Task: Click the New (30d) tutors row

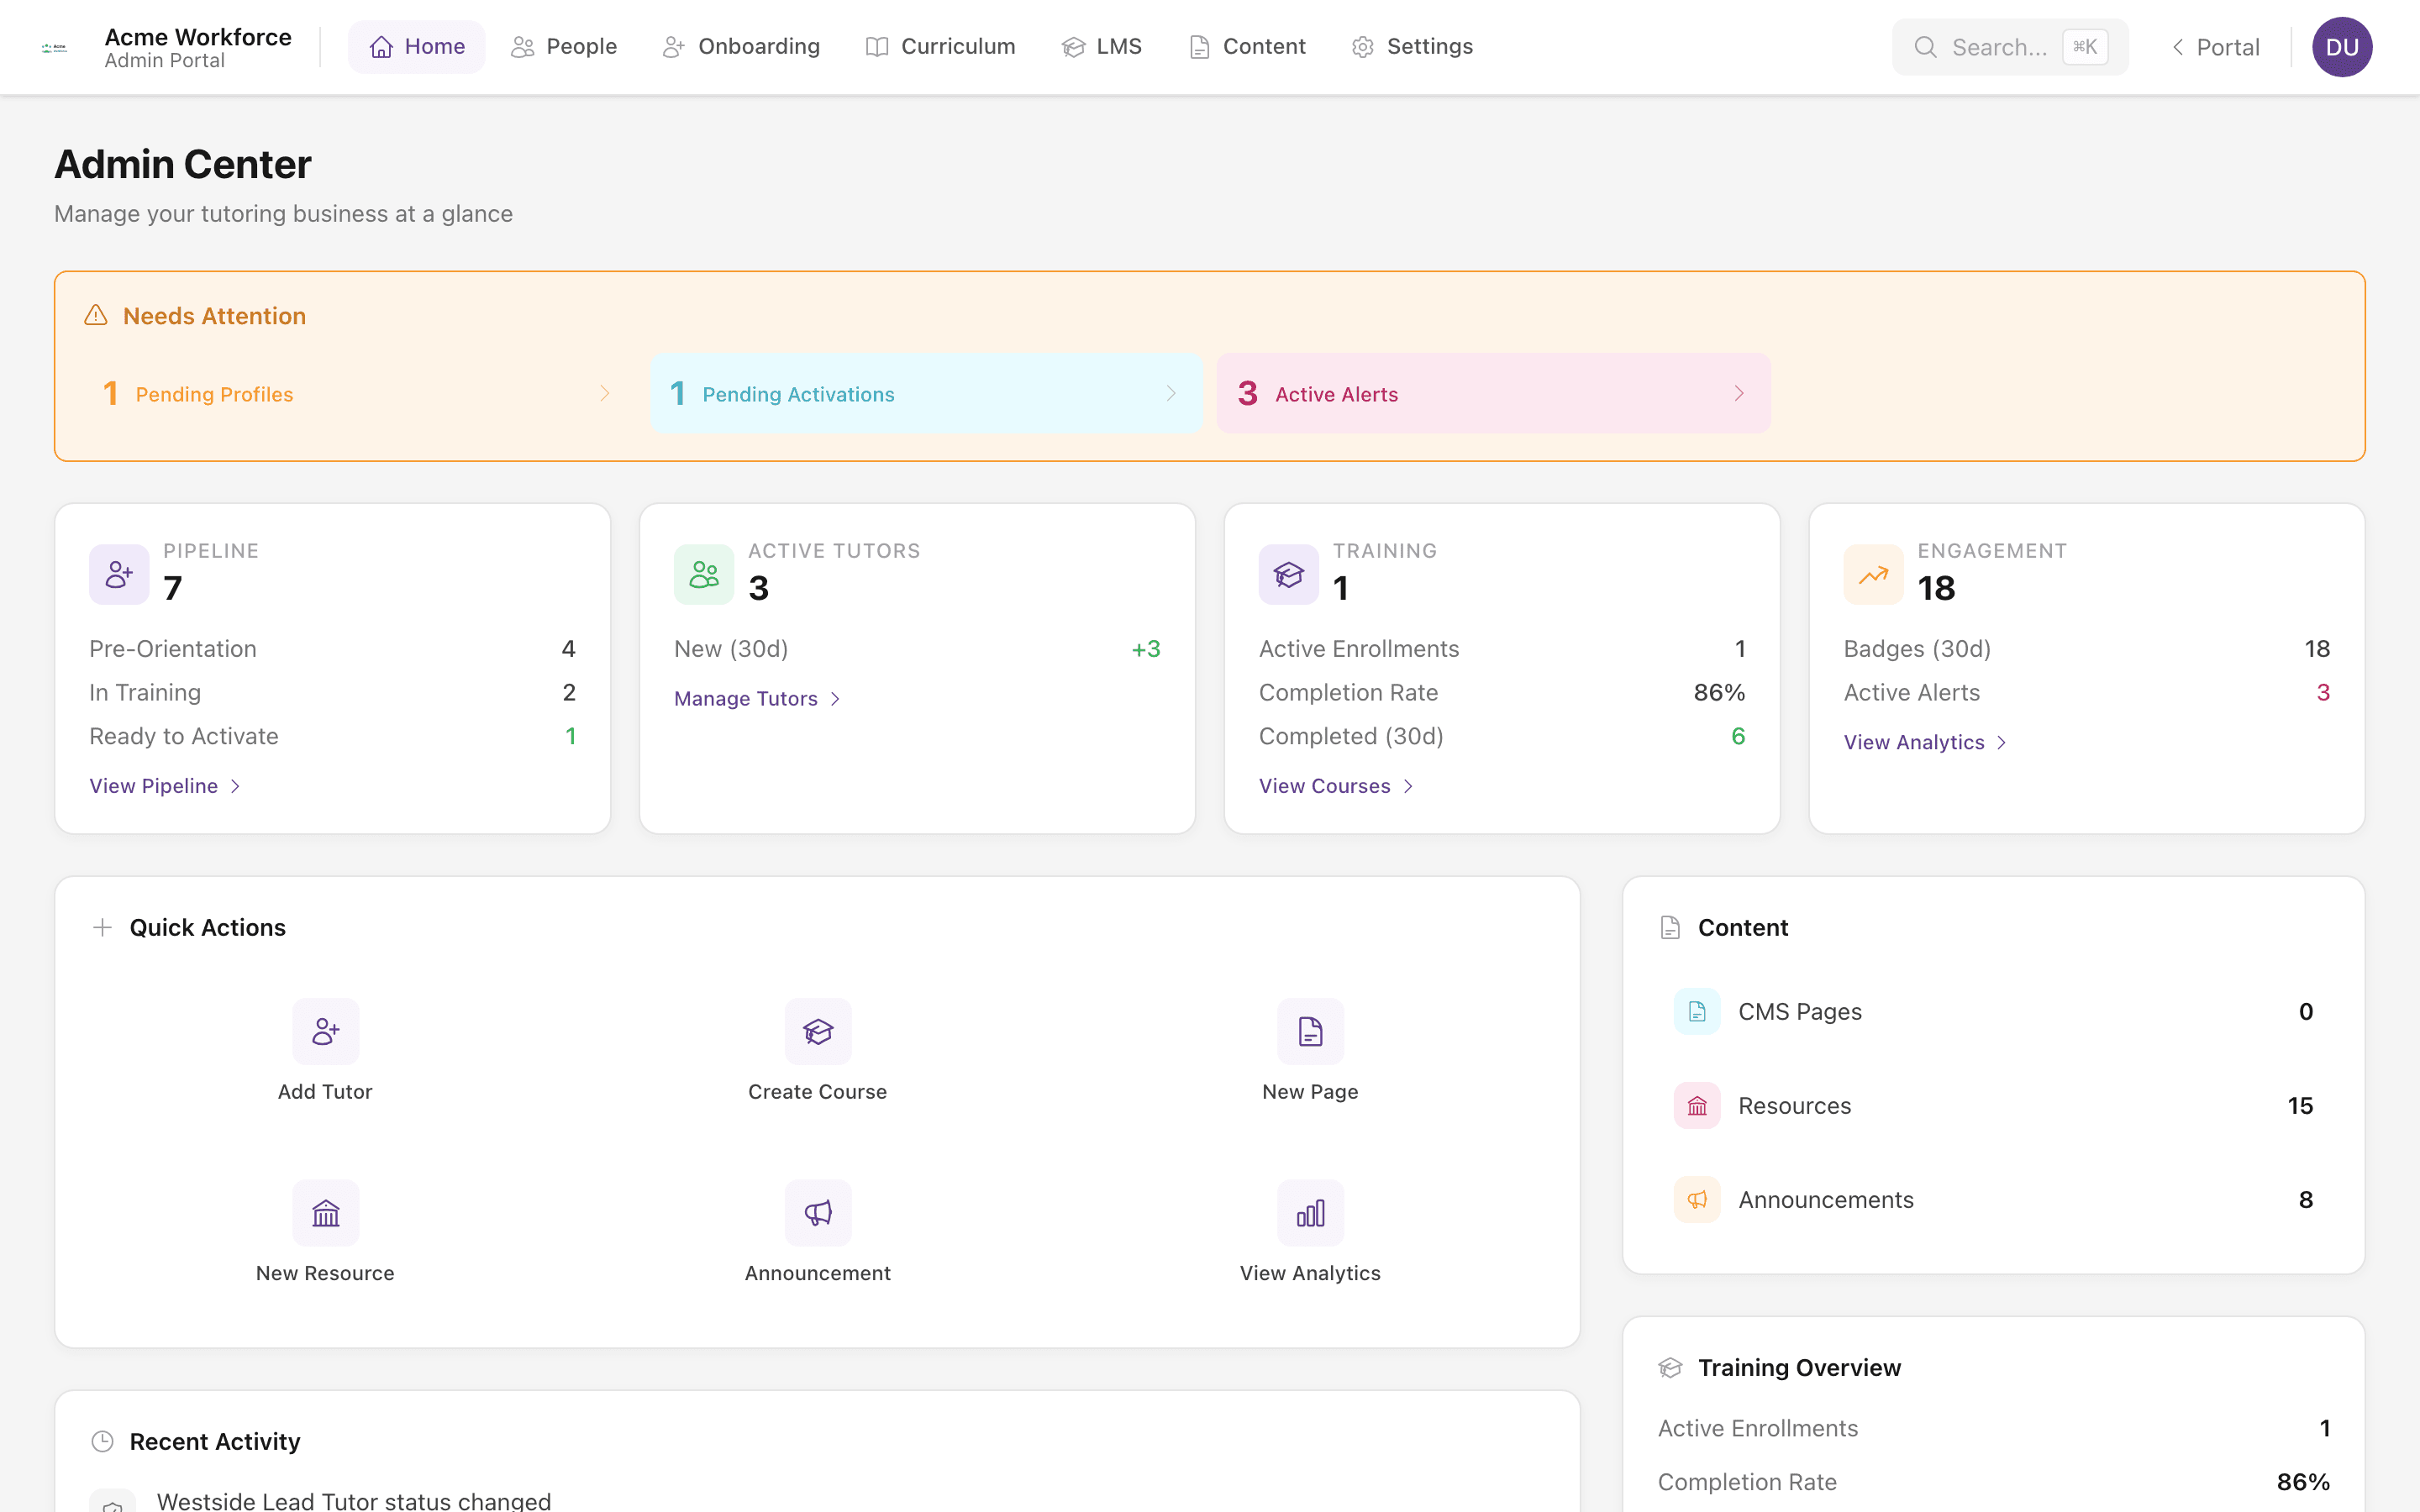Action: 917,649
